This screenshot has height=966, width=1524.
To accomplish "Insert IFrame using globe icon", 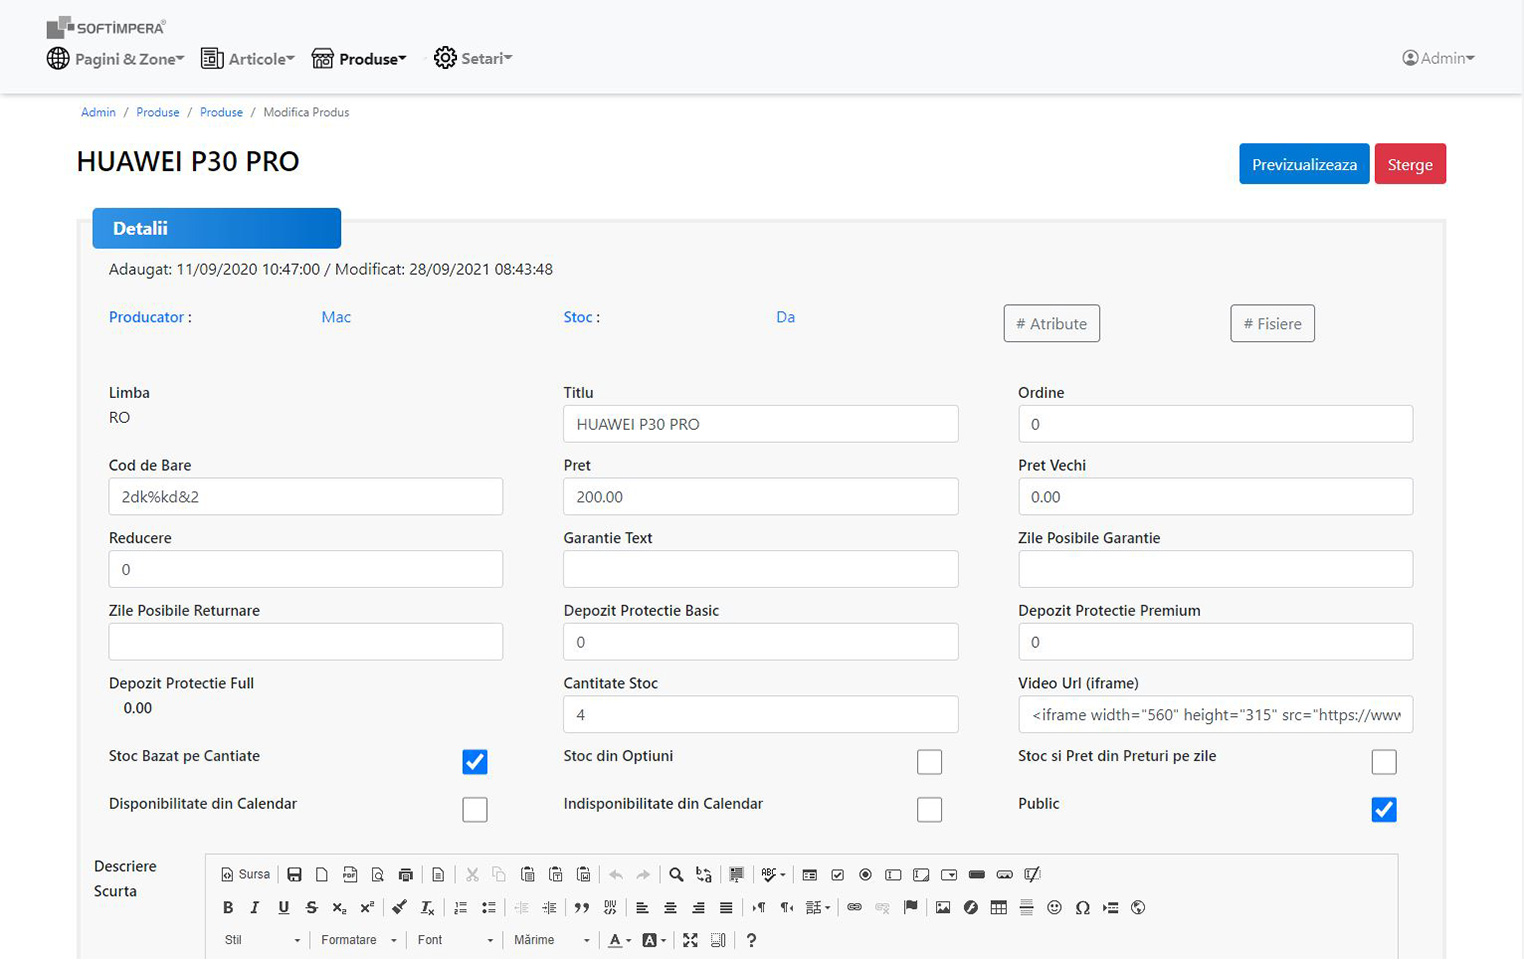I will pos(1138,908).
